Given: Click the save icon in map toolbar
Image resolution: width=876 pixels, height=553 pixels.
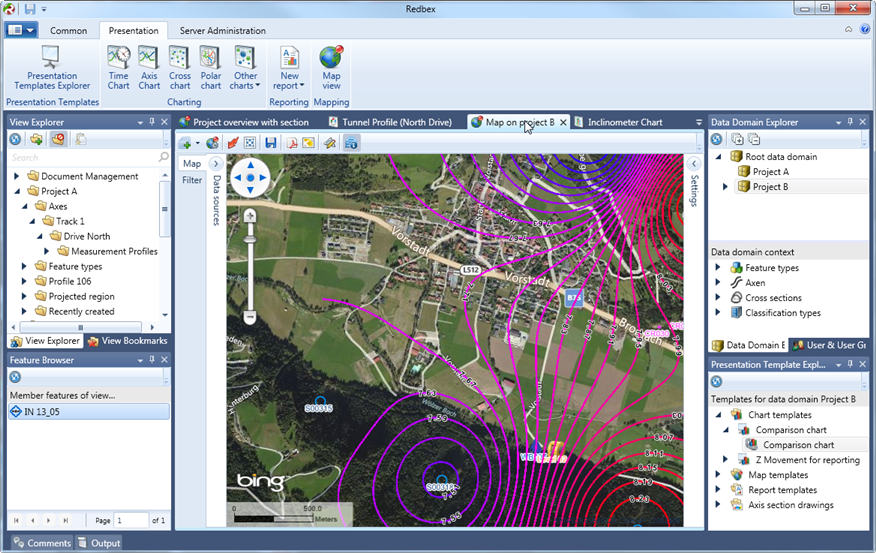Looking at the screenshot, I should point(271,143).
